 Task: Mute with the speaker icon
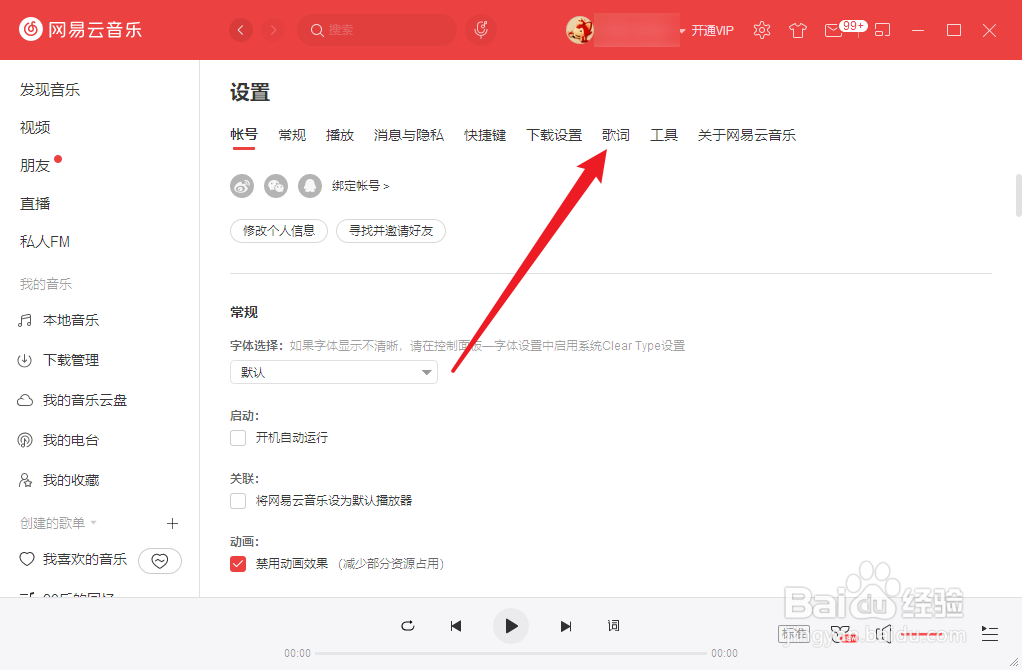point(883,634)
